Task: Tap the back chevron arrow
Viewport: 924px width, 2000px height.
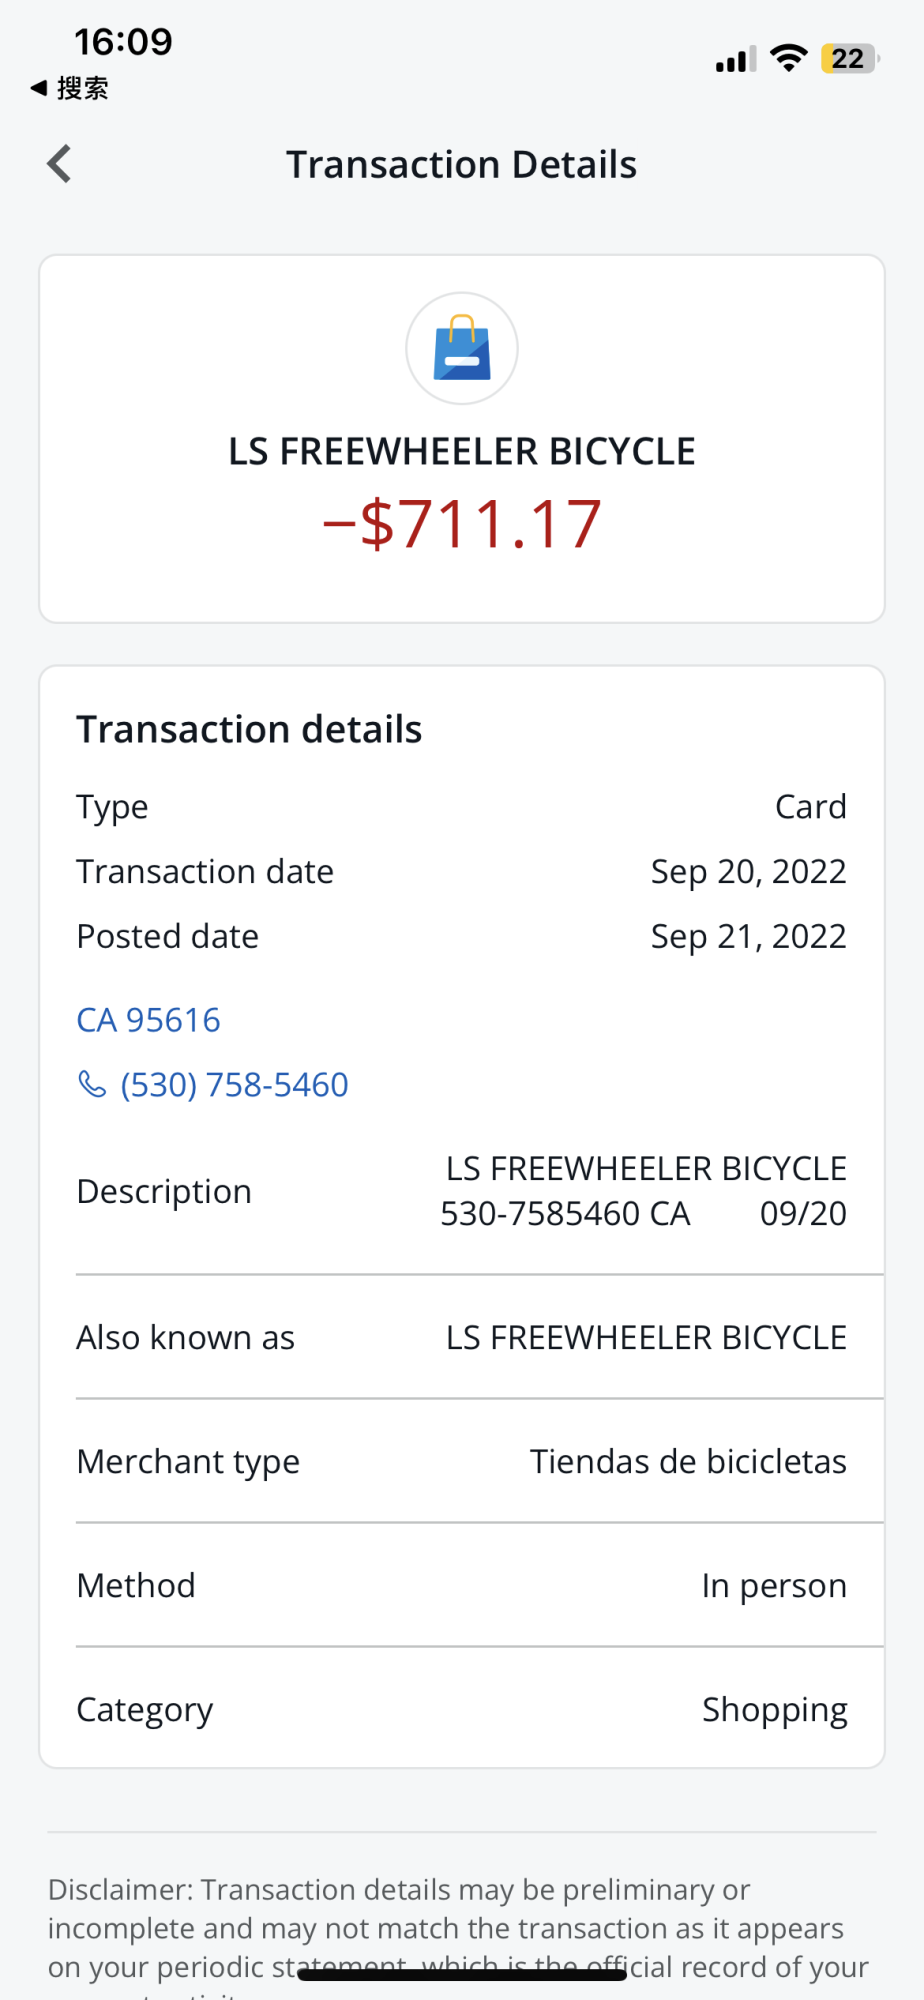Action: 60,164
